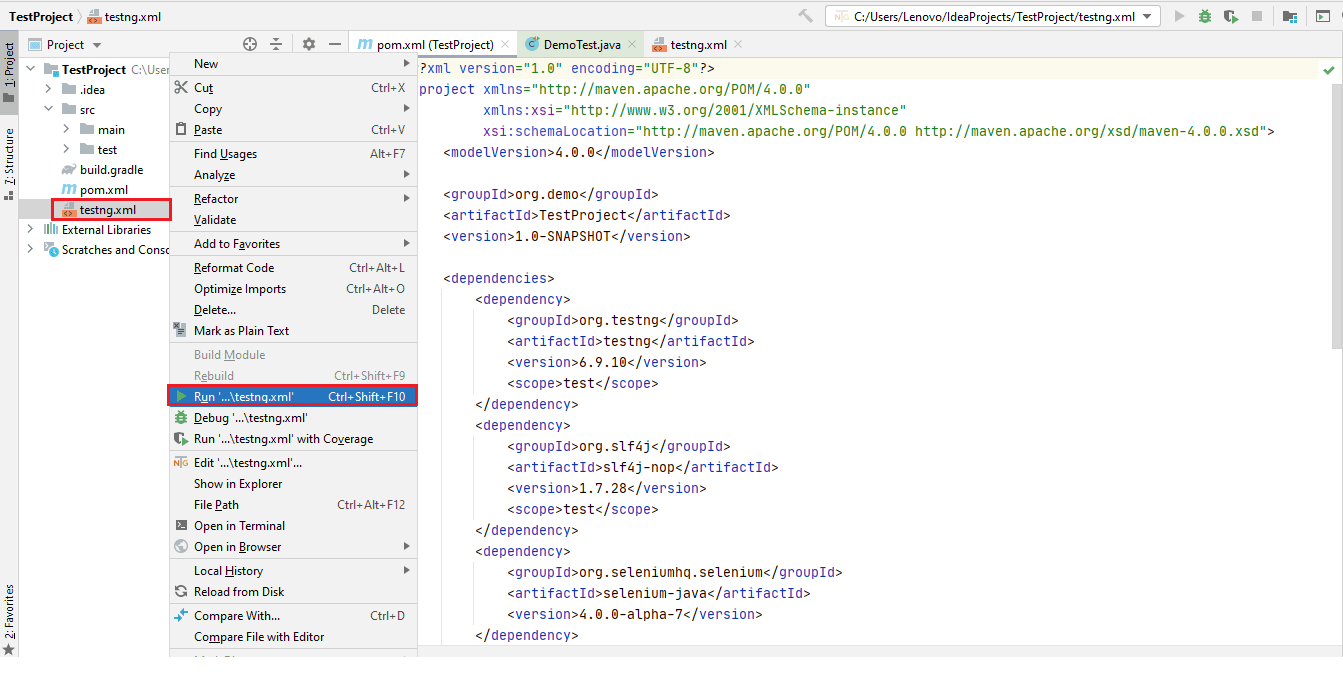Click the locate target icon in Project panel
The height and width of the screenshot is (680, 1343).
click(x=250, y=44)
